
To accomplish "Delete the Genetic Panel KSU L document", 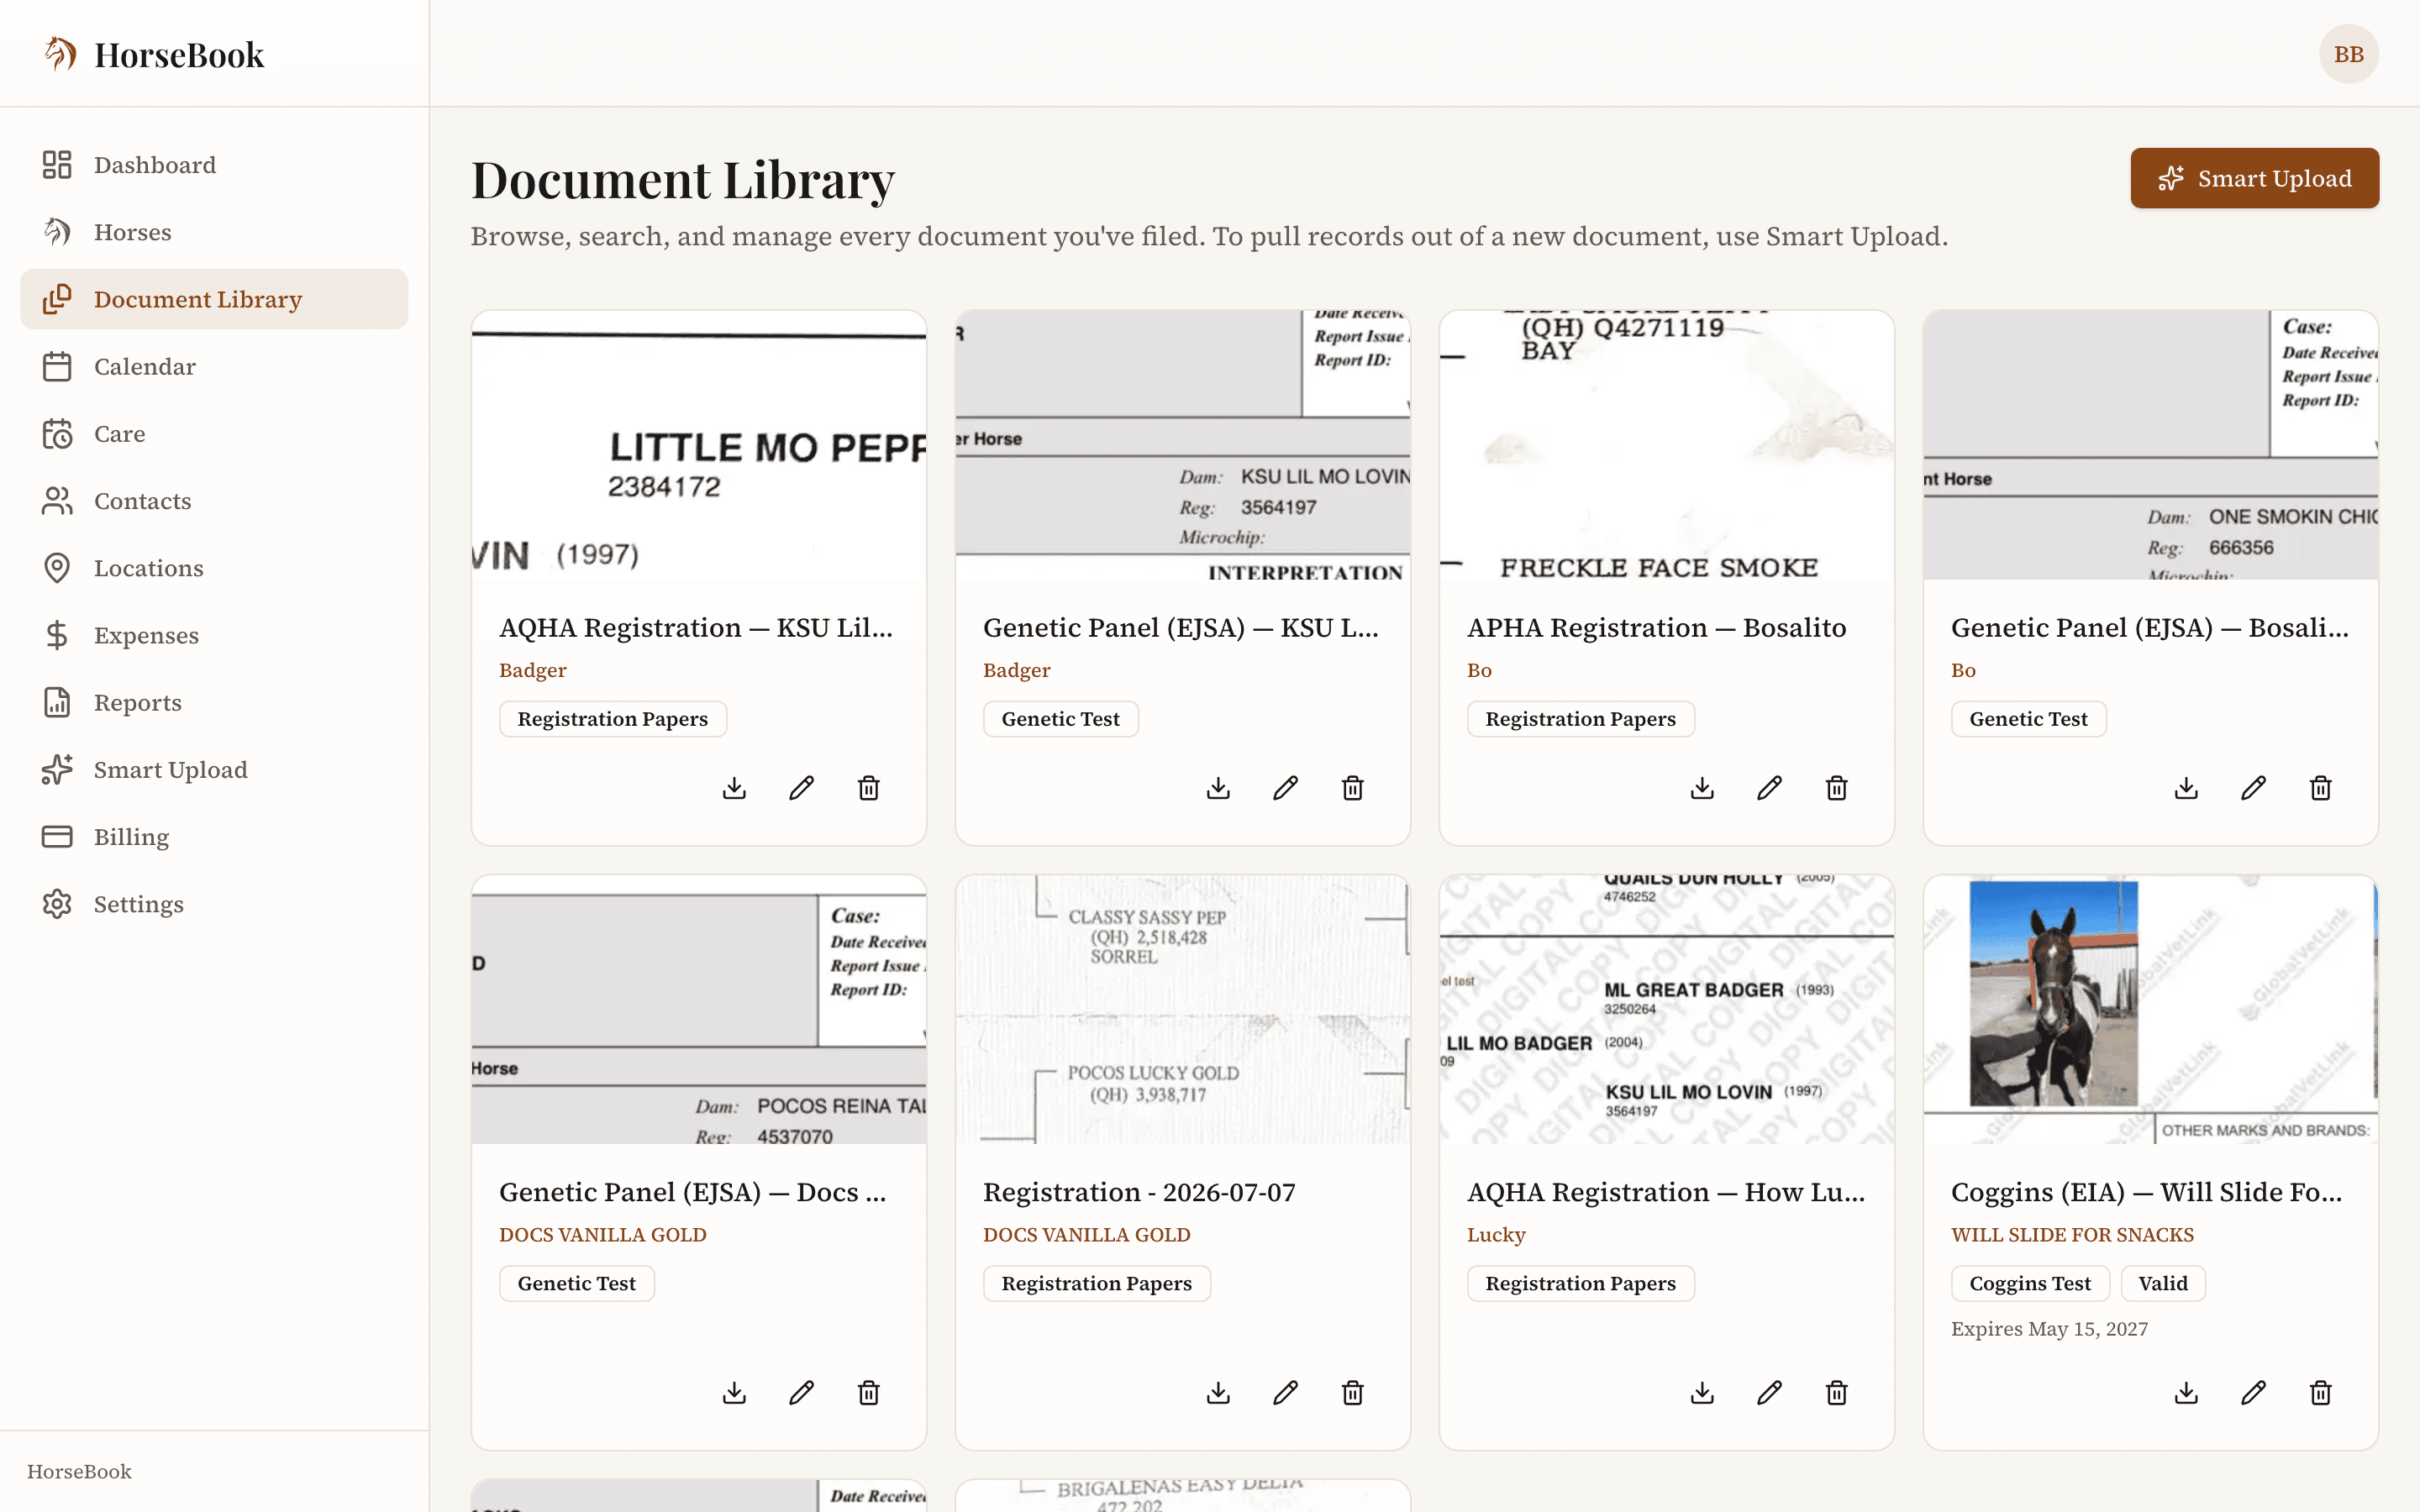I will point(1353,788).
